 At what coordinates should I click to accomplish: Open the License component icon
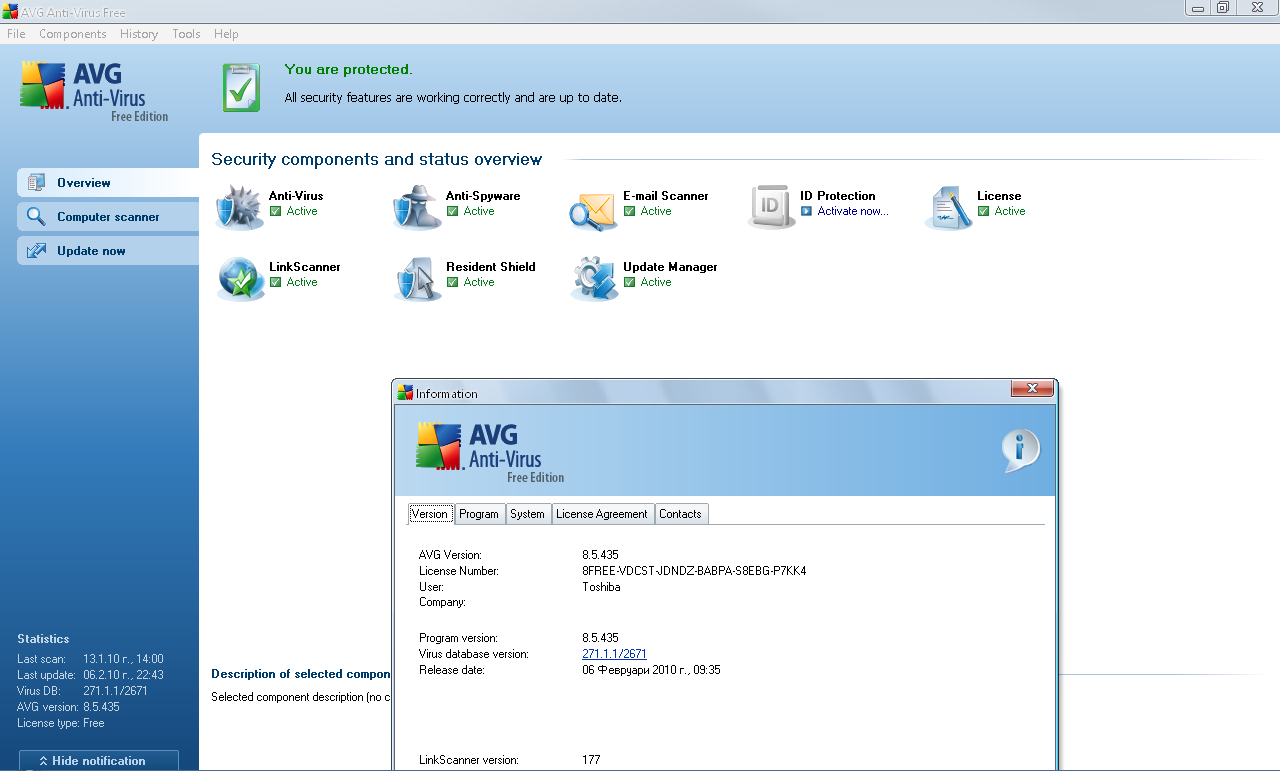(948, 208)
